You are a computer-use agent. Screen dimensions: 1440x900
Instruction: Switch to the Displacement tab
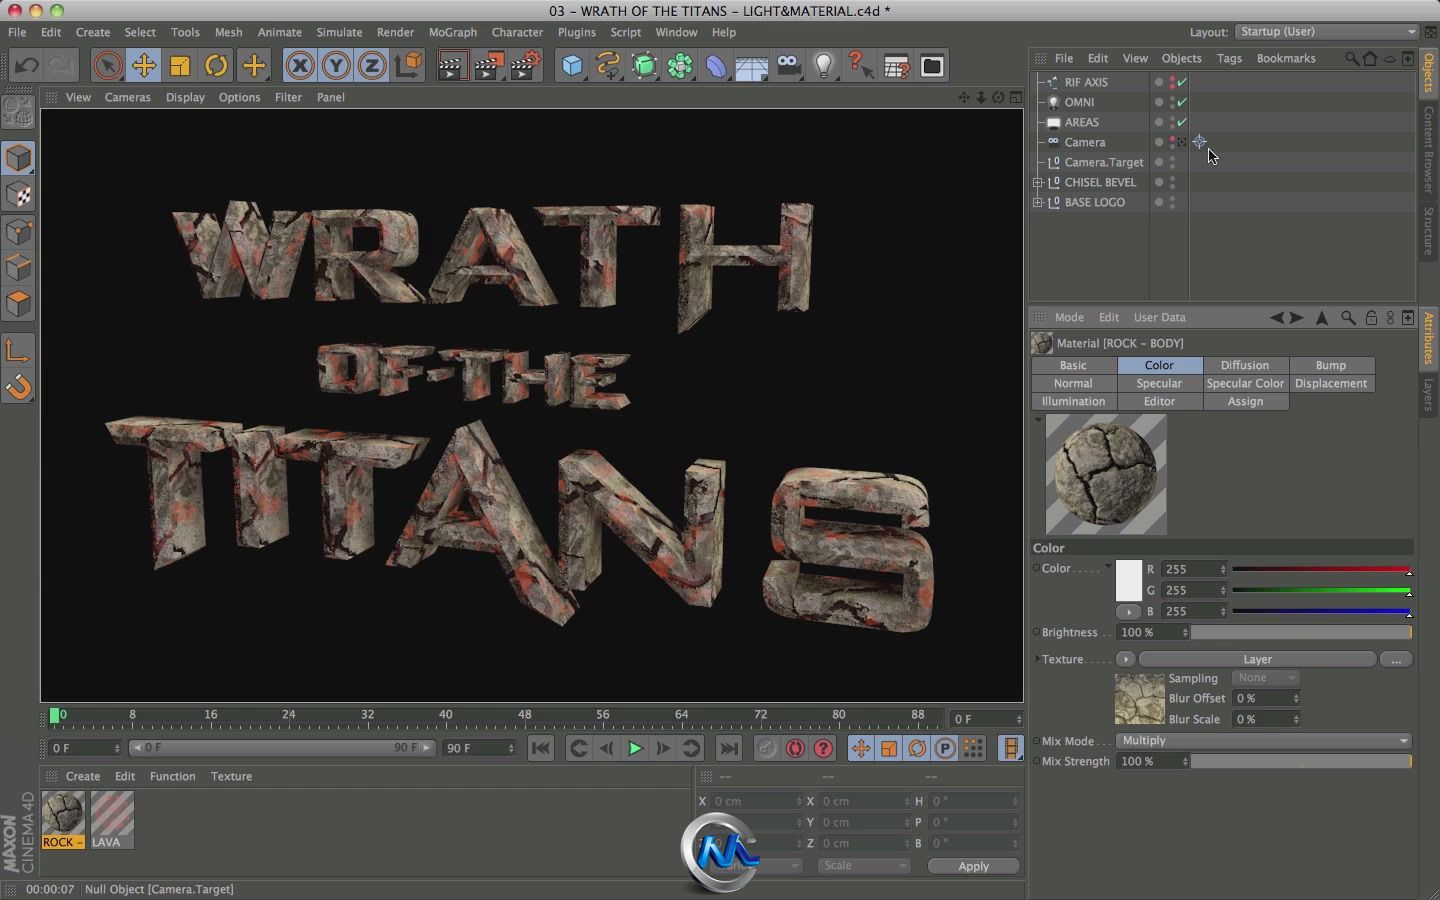tap(1331, 383)
